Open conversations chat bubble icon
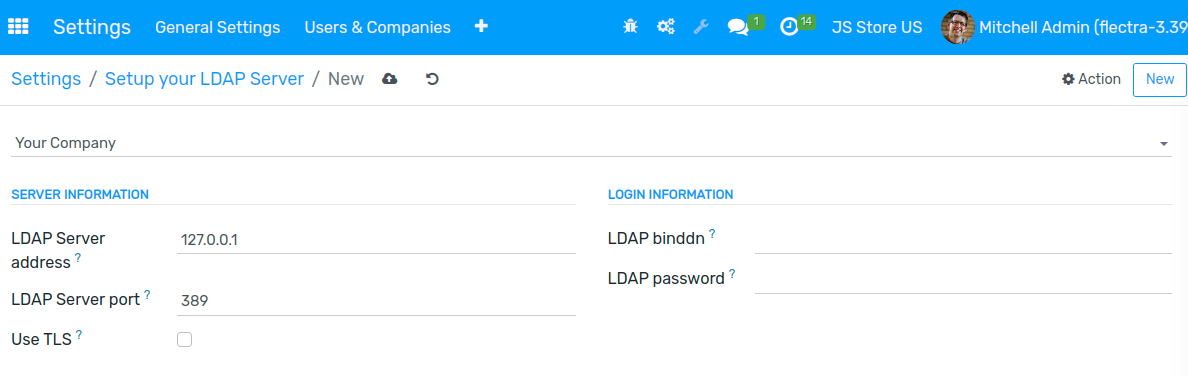This screenshot has height=376, width=1188. coord(737,27)
